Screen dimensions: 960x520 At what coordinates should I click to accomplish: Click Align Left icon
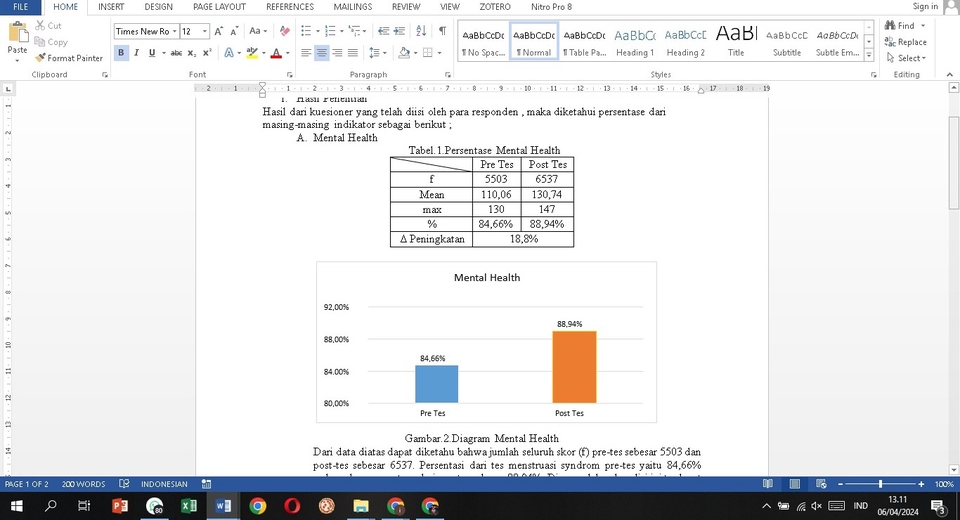306,53
